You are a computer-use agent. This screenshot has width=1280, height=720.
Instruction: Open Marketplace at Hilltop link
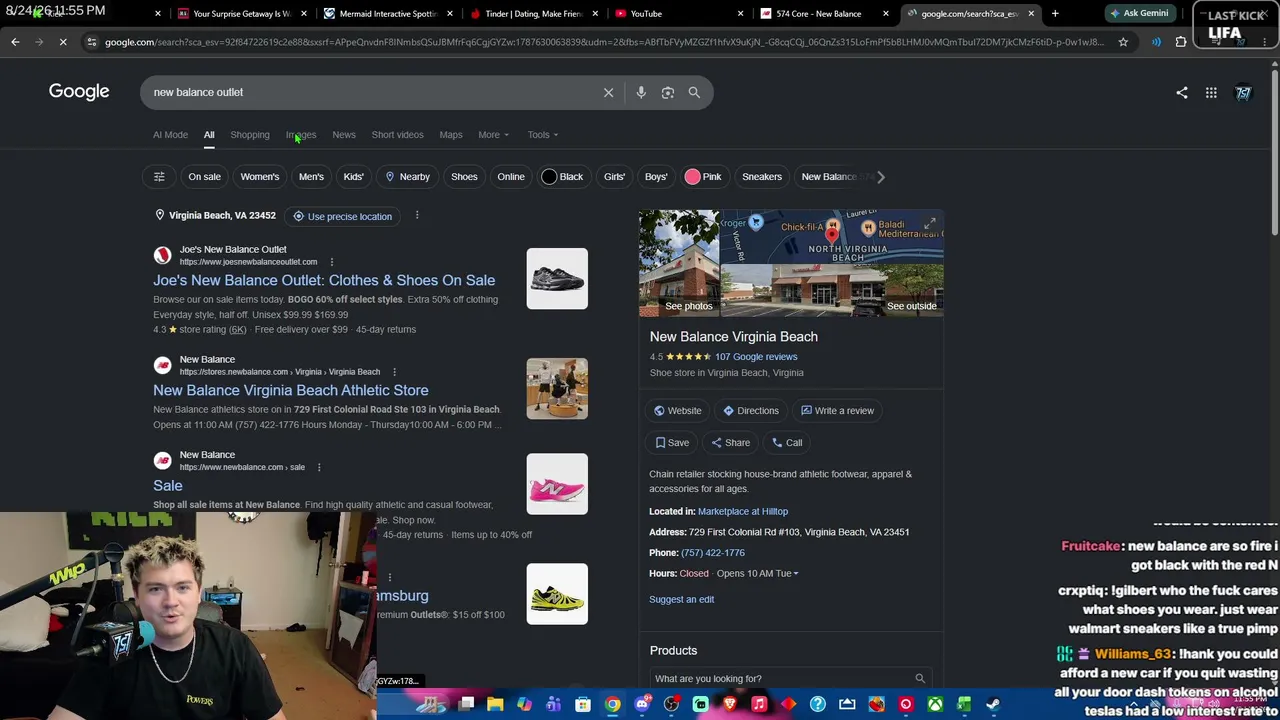(x=743, y=512)
